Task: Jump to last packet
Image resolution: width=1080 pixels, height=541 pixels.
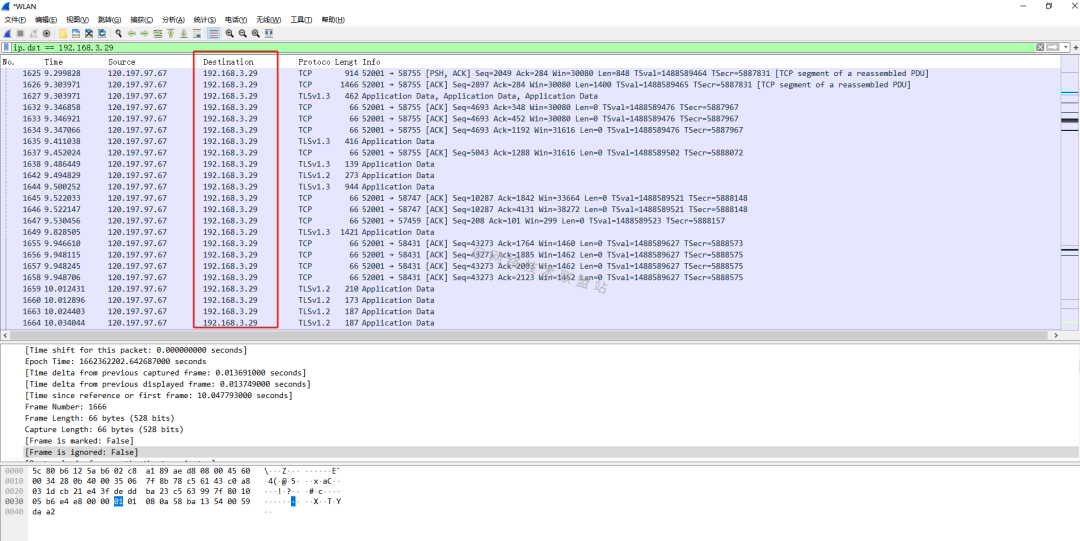Action: [184, 33]
